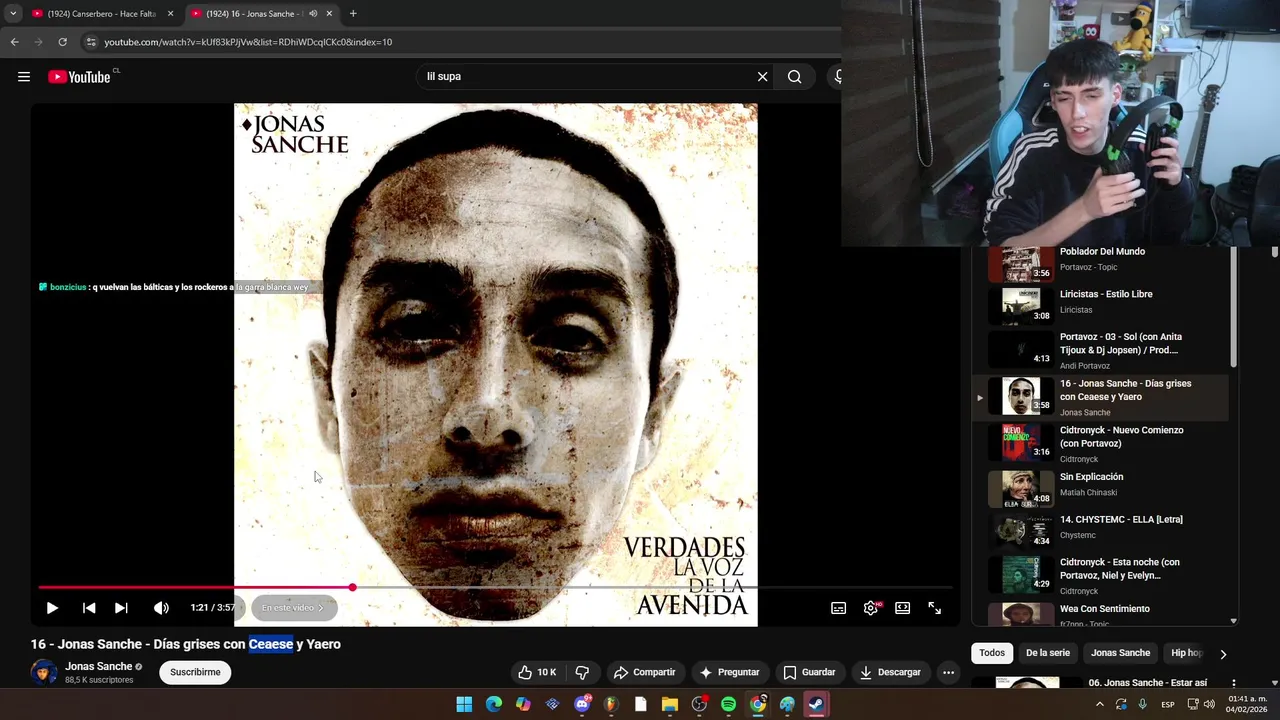
Task: Click the search magnifier button
Action: (794, 77)
